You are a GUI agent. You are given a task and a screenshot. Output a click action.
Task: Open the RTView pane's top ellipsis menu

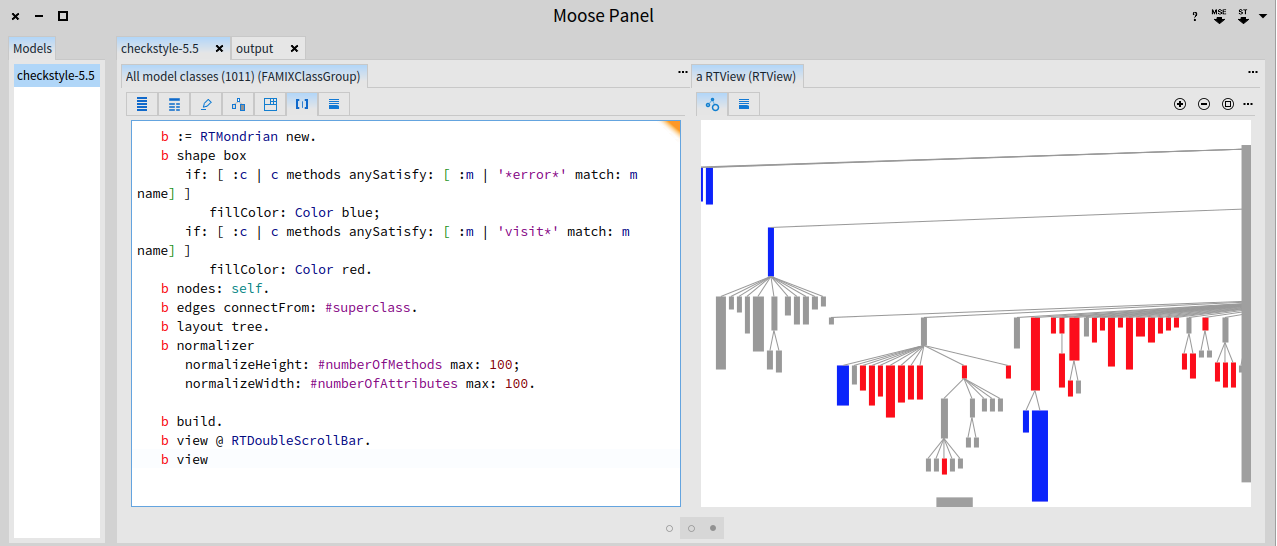1253,73
